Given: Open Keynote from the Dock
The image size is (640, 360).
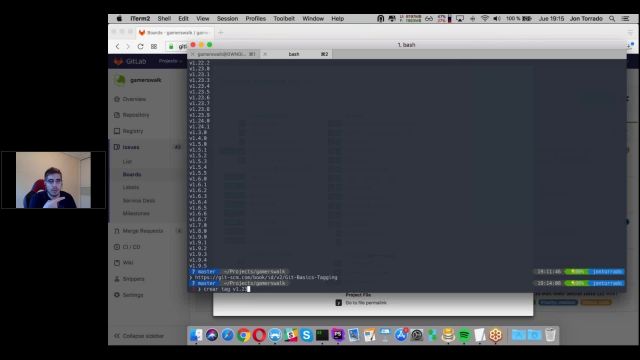Looking at the screenshot, I should point(385,335).
